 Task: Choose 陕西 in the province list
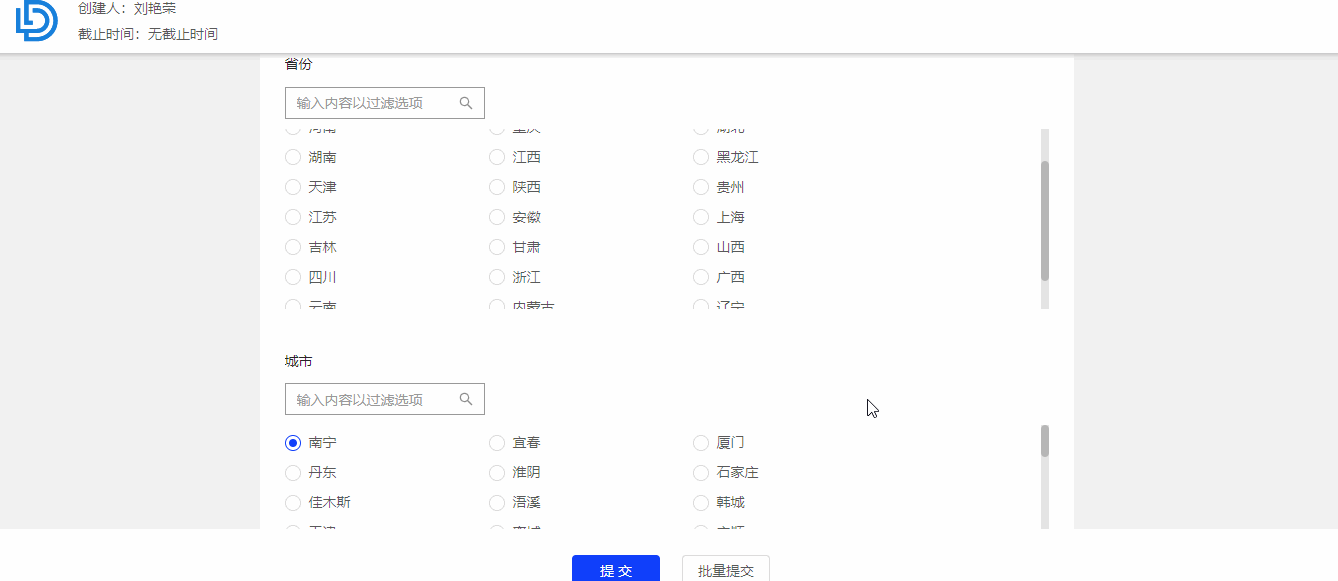click(497, 187)
